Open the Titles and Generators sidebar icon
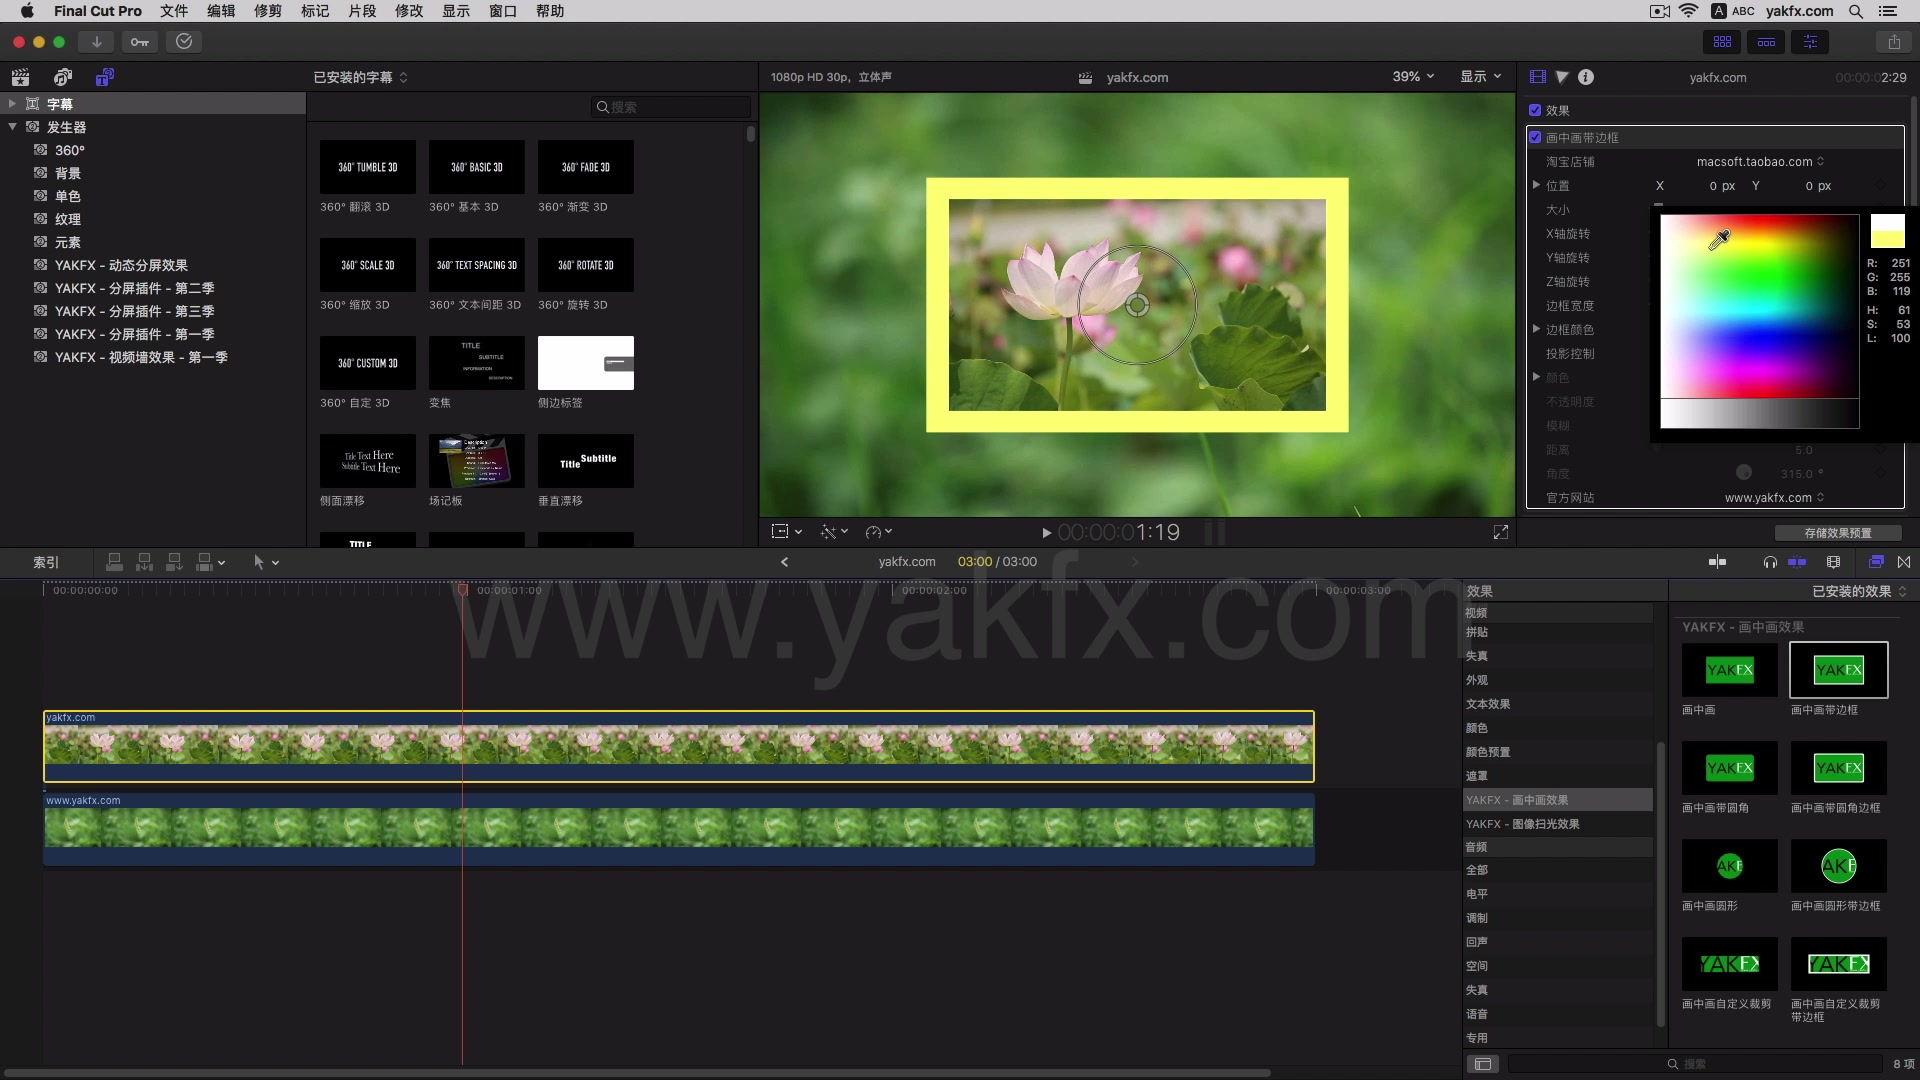The width and height of the screenshot is (1920, 1080). 104,77
